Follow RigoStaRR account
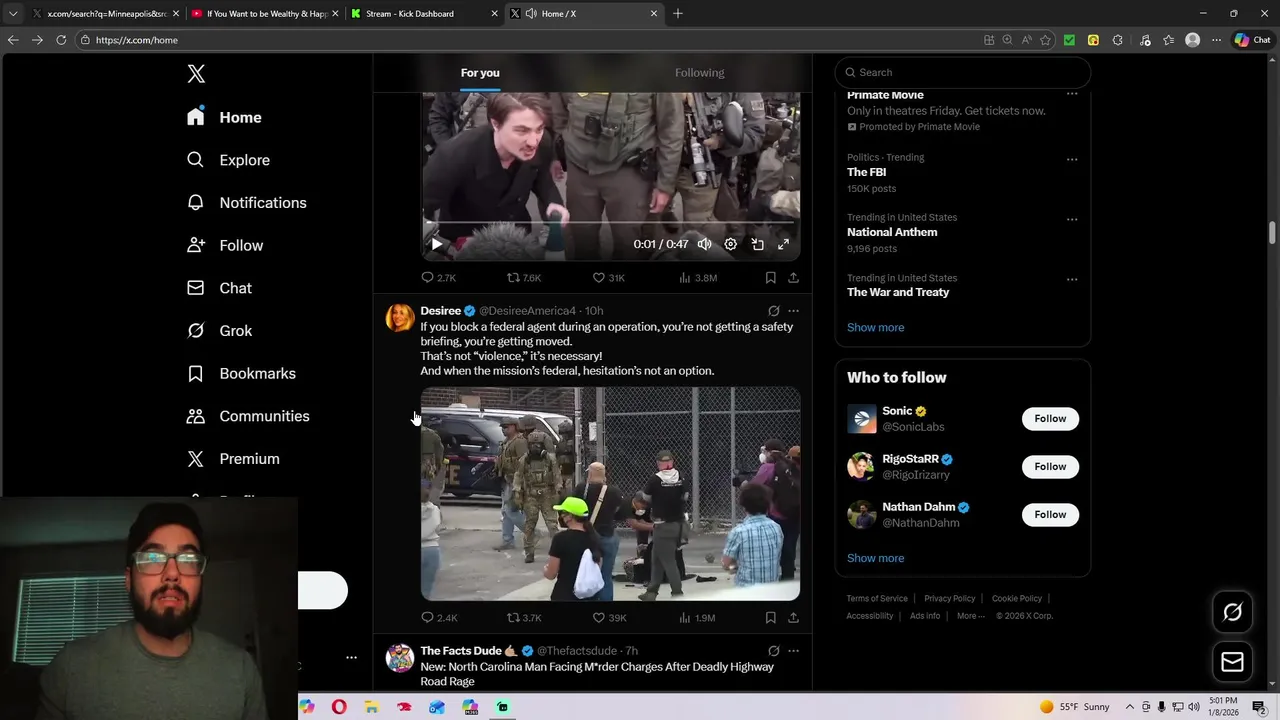This screenshot has height=720, width=1280. [1050, 467]
